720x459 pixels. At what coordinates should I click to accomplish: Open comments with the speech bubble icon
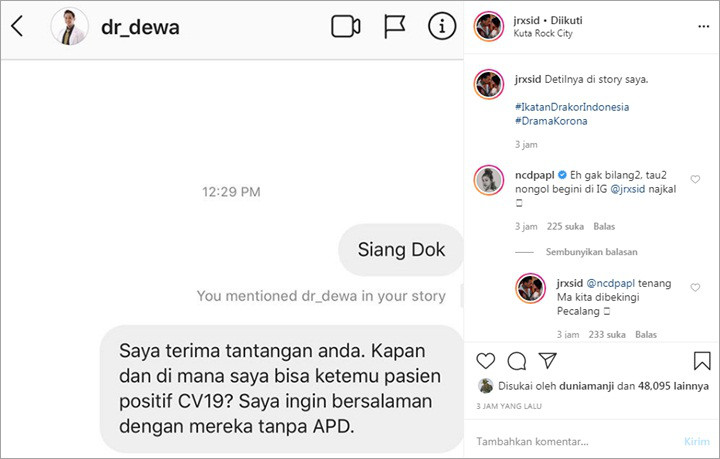pyautogui.click(x=517, y=361)
